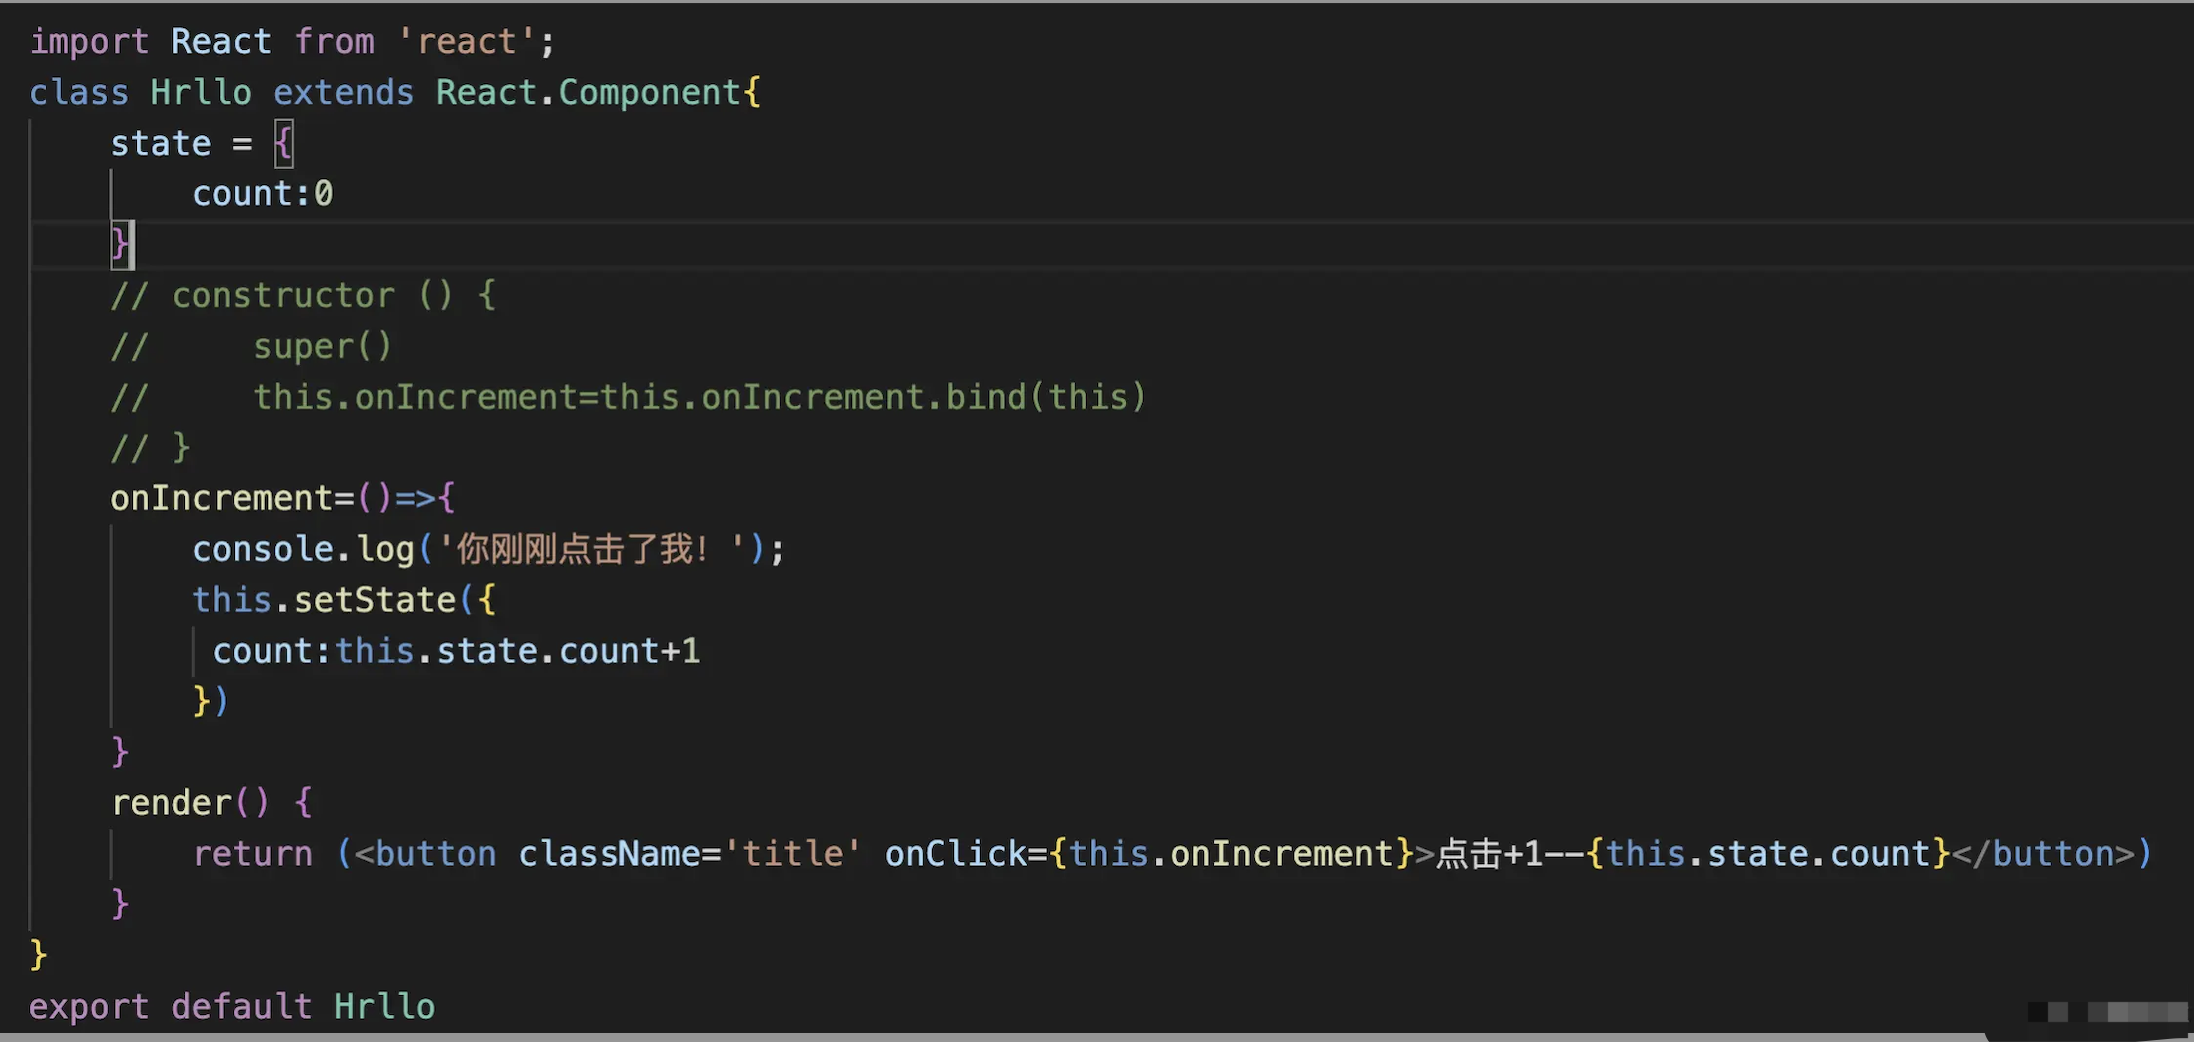The image size is (2194, 1042).
Task: Click the export default Hrllo line
Action: click(231, 1006)
